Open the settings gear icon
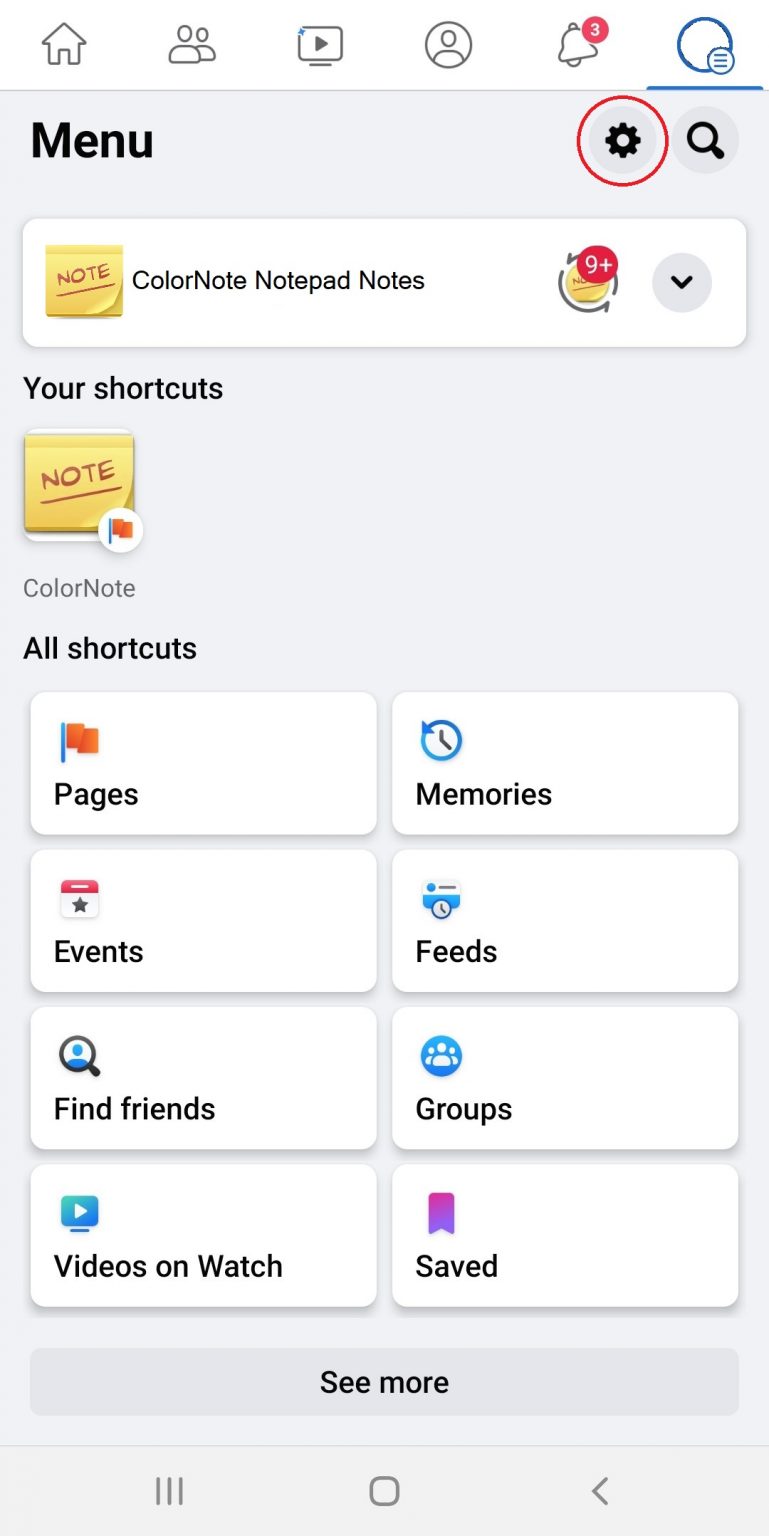The height and width of the screenshot is (1536, 769). click(622, 141)
